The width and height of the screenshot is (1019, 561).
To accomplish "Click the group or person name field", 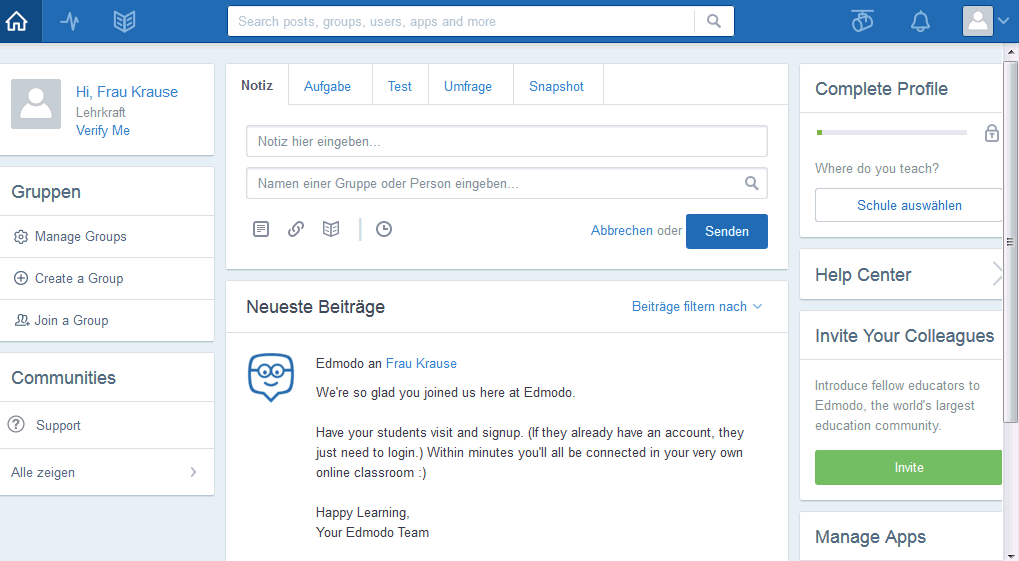I will pos(507,183).
